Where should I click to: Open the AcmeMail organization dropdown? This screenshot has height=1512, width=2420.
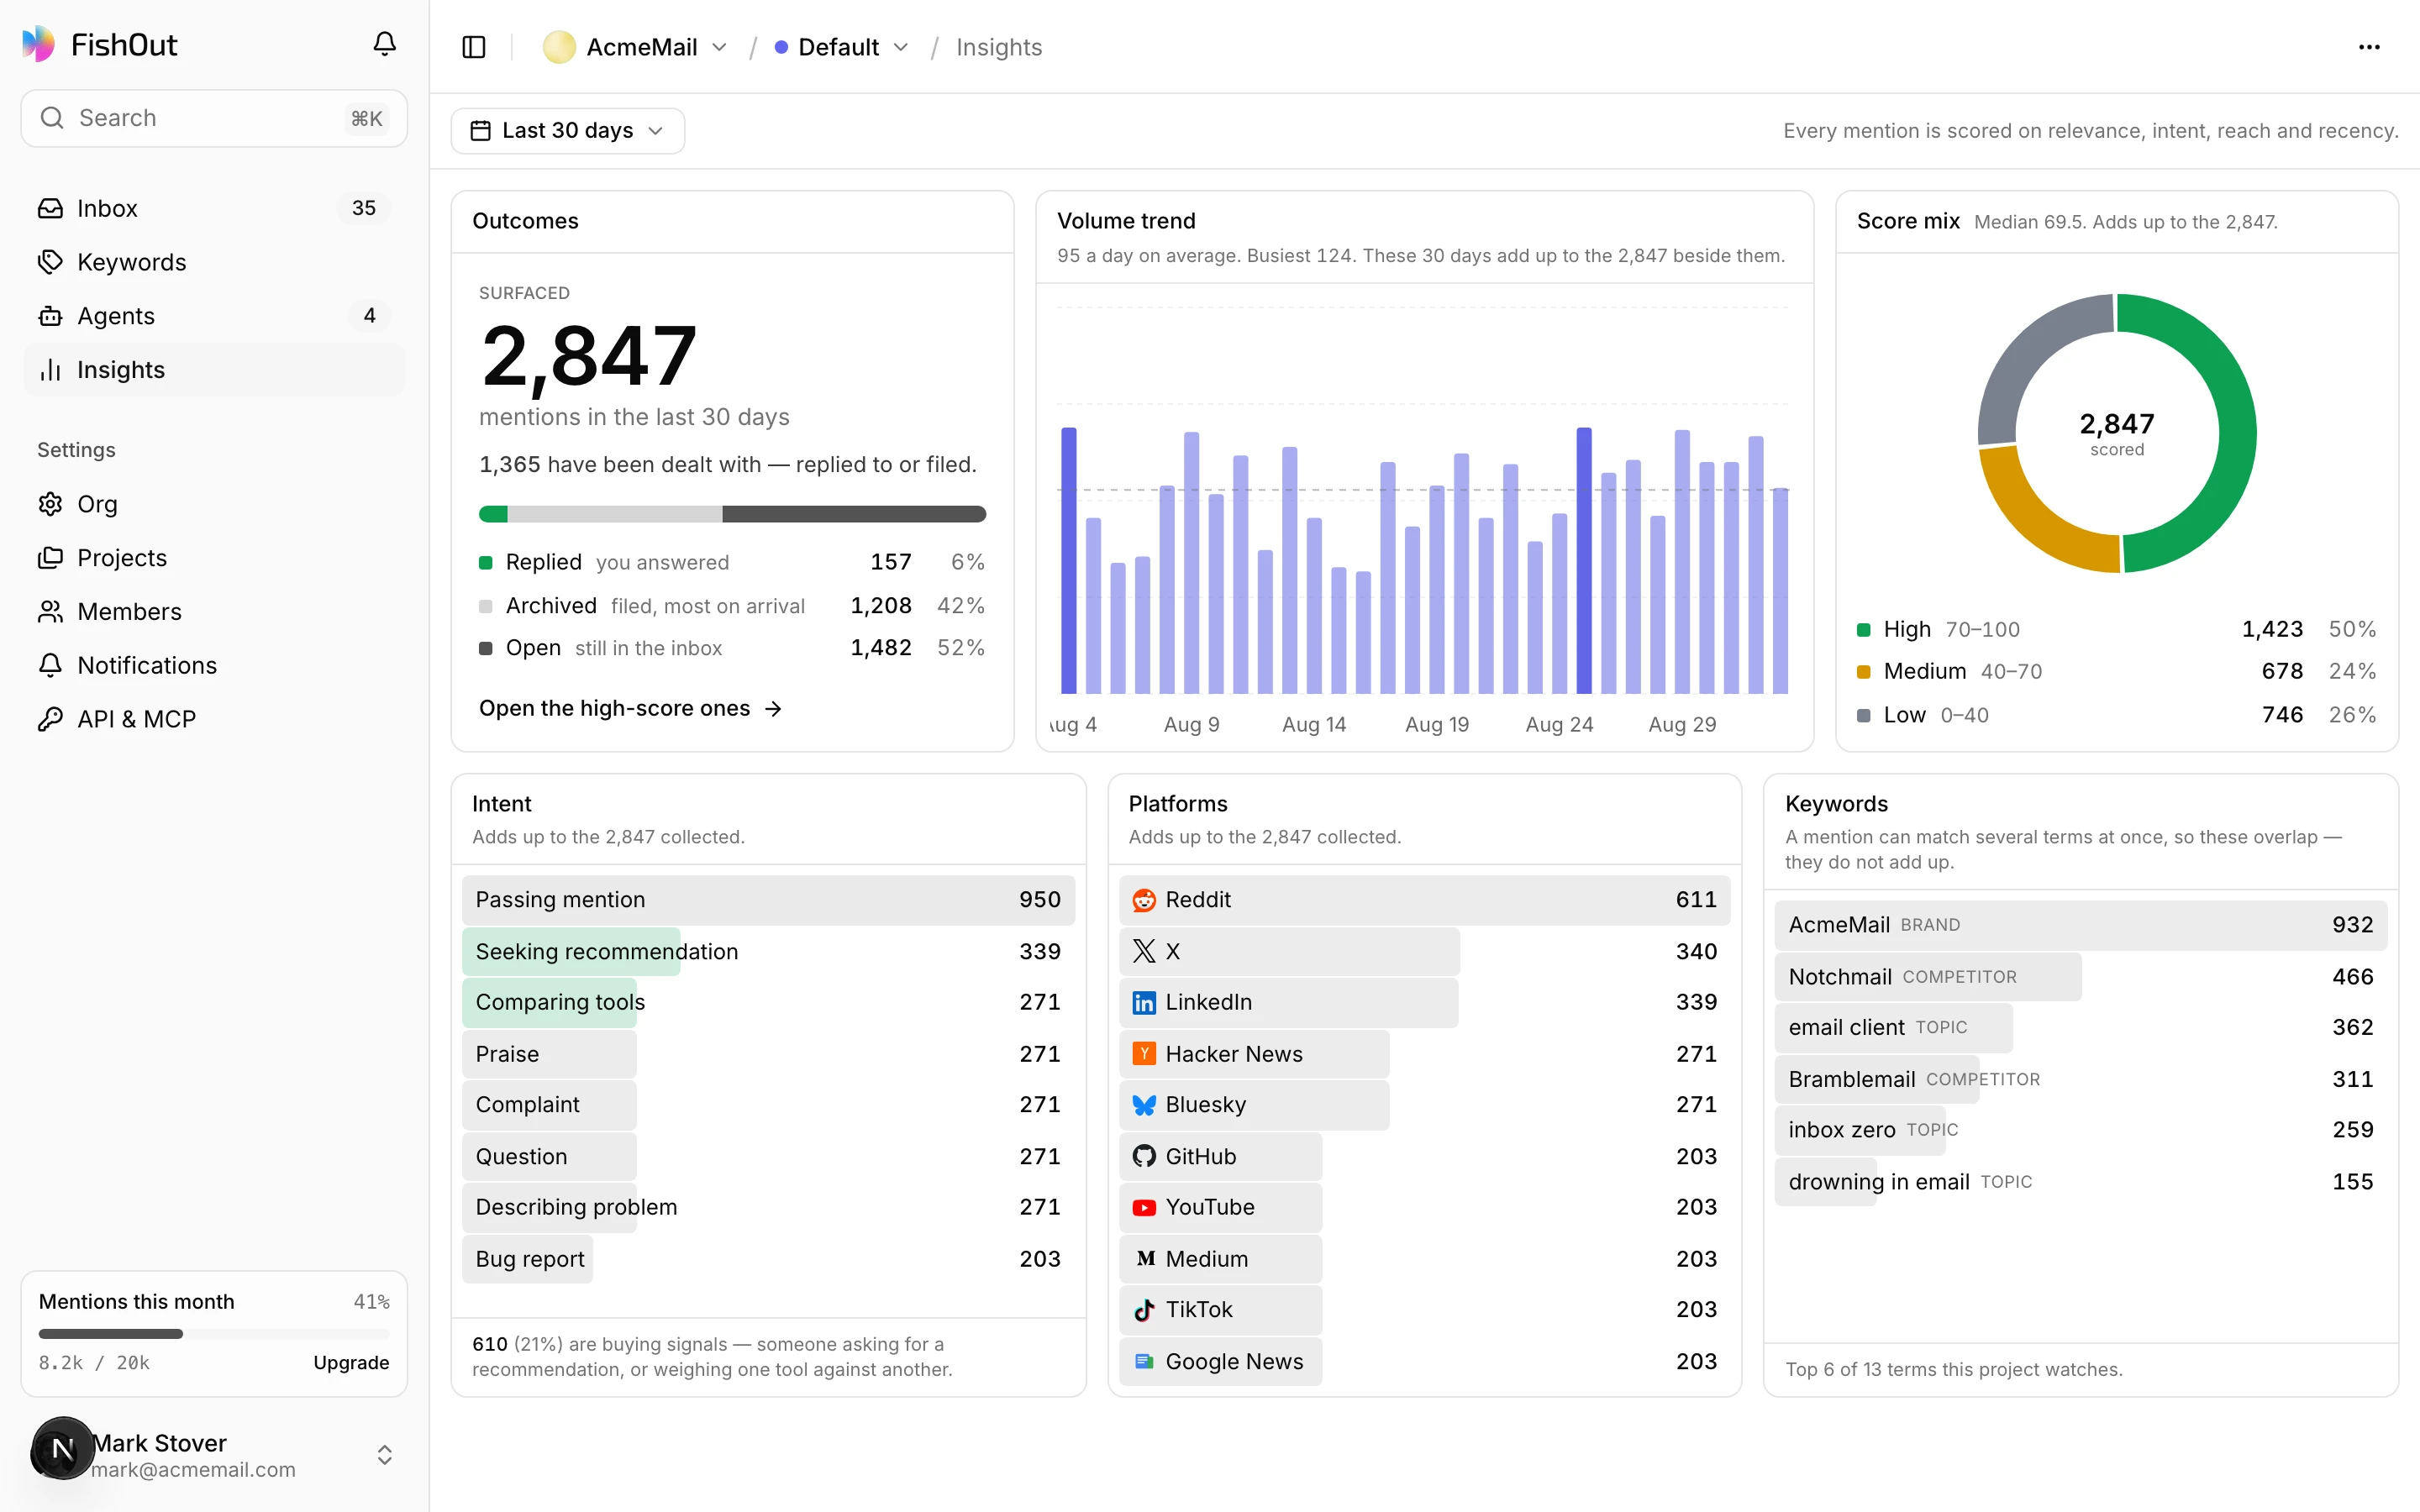pyautogui.click(x=635, y=47)
